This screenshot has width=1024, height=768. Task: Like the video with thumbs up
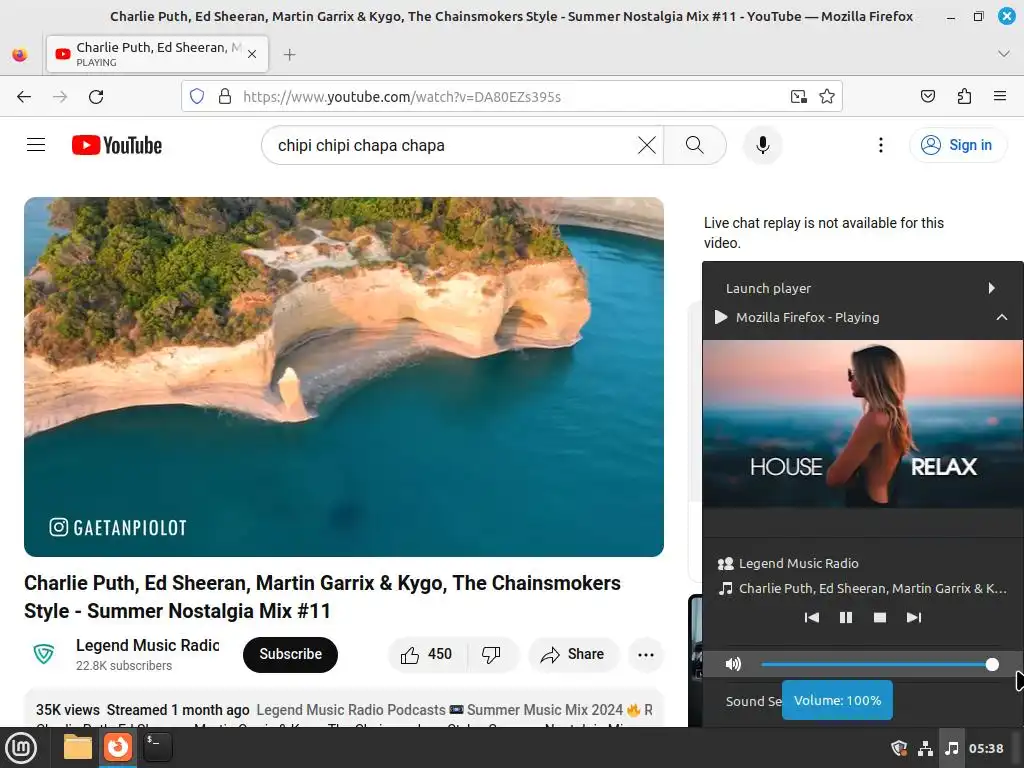coord(427,654)
